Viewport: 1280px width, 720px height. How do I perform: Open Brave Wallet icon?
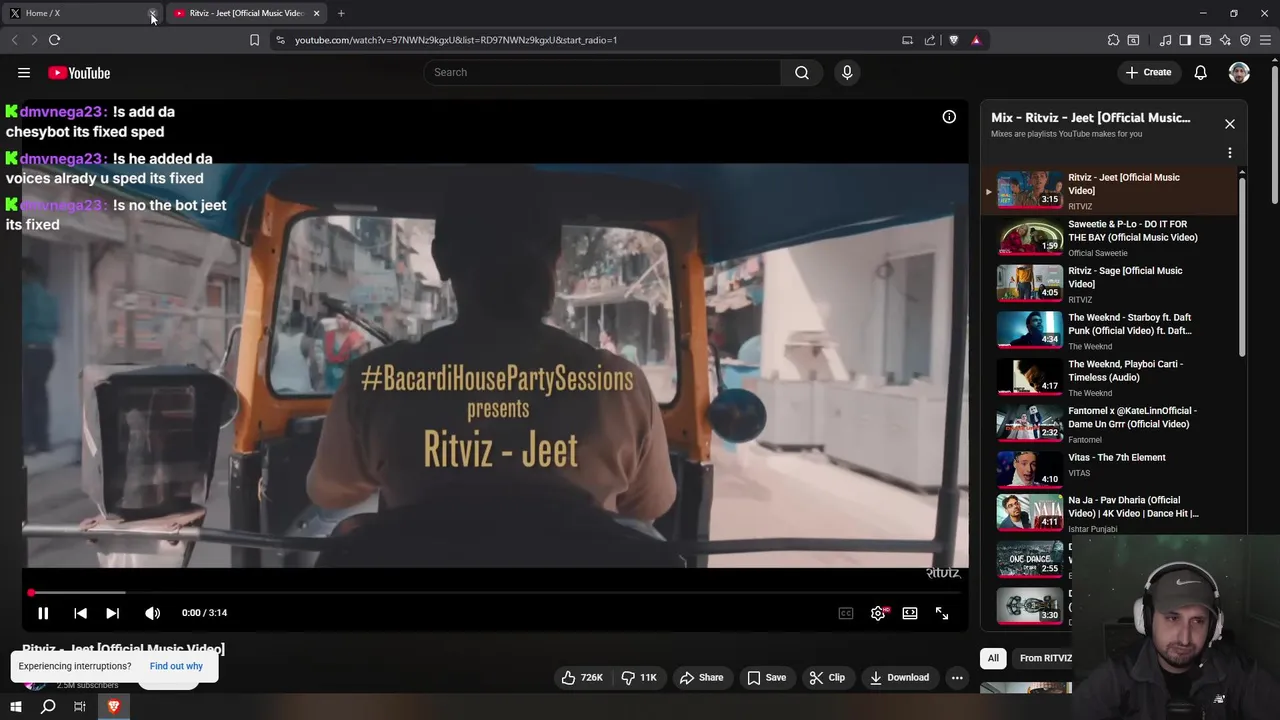(x=1205, y=40)
